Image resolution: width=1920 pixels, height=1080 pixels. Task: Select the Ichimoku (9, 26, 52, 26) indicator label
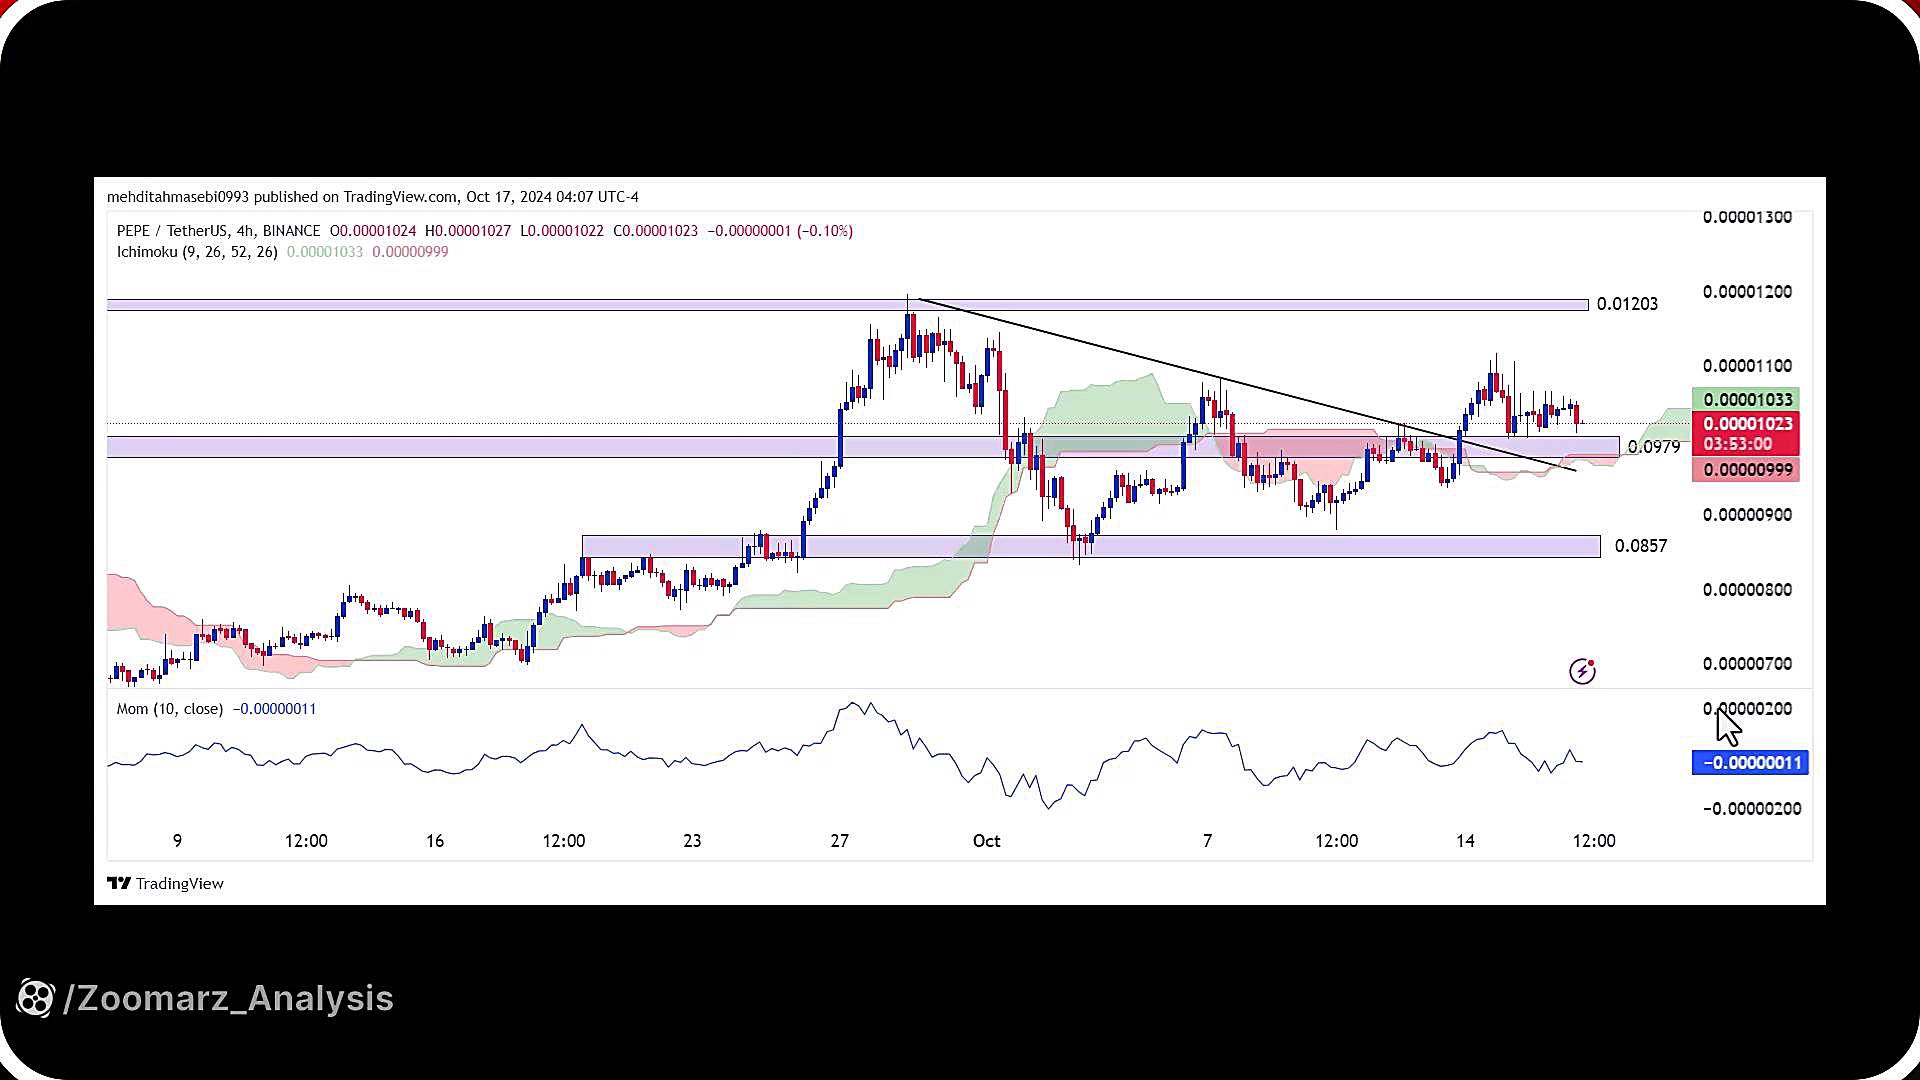point(197,252)
